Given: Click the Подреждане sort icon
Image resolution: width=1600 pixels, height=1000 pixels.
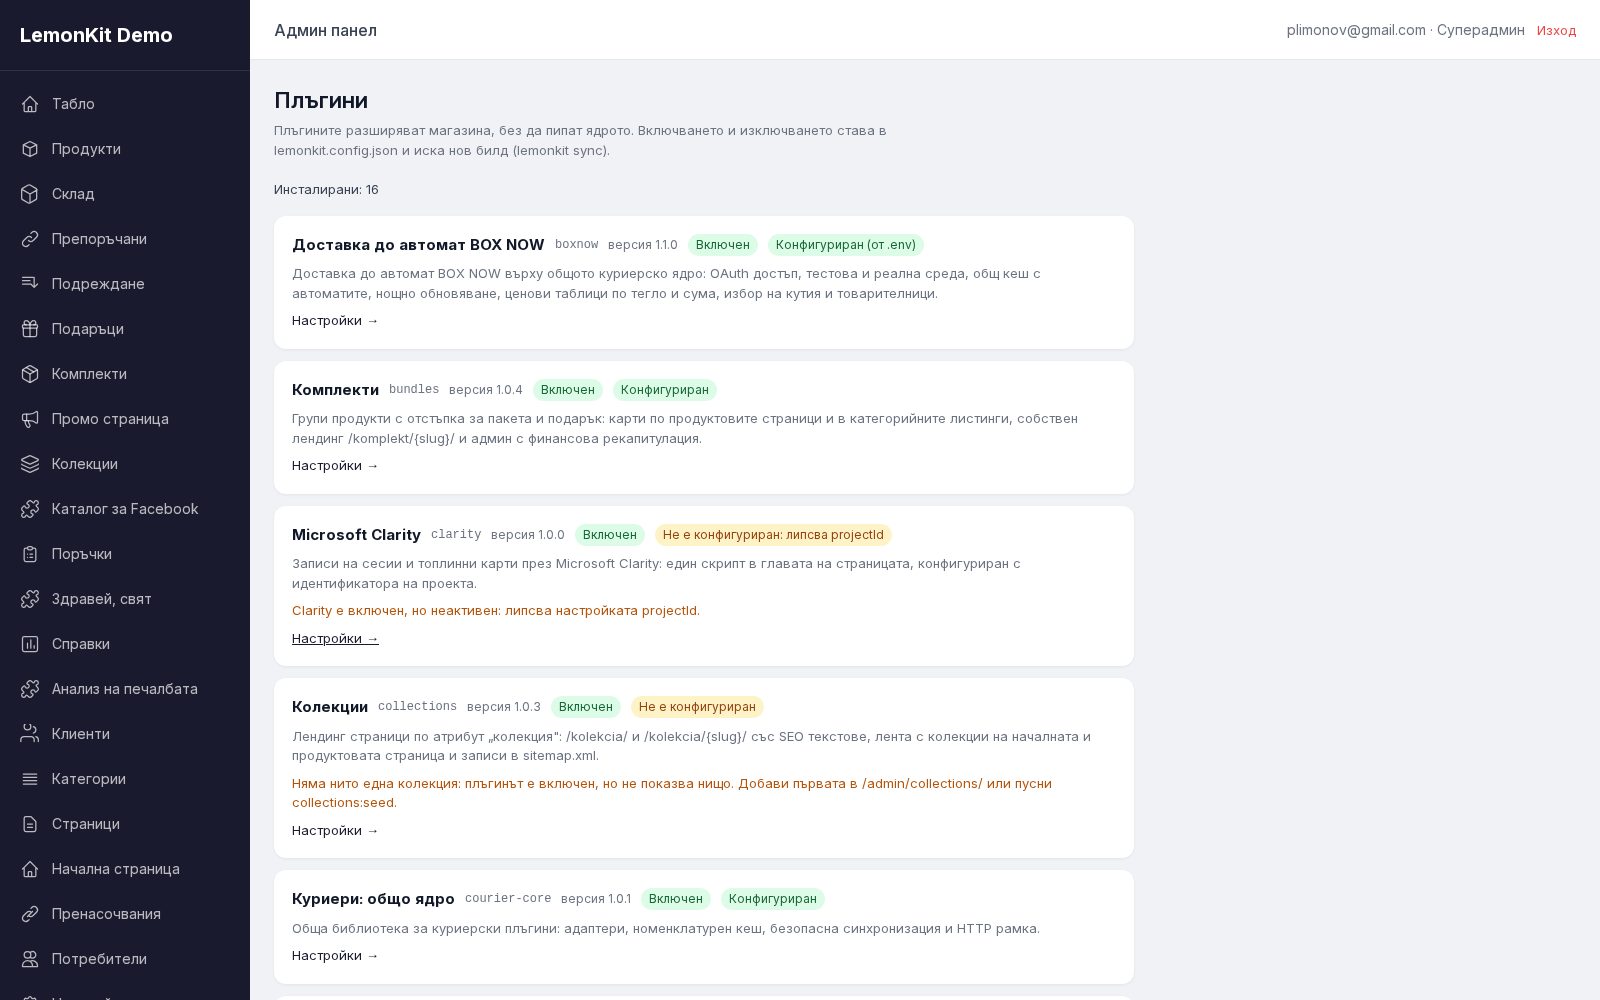Looking at the screenshot, I should (30, 284).
